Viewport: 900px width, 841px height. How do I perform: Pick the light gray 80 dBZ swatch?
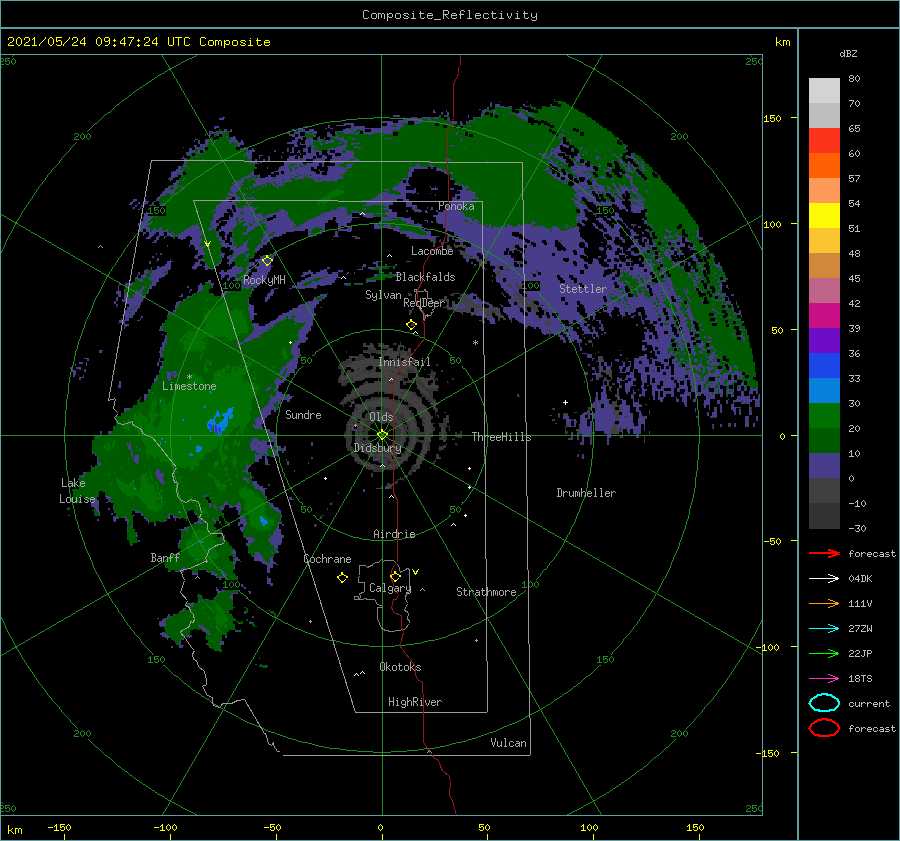(824, 90)
